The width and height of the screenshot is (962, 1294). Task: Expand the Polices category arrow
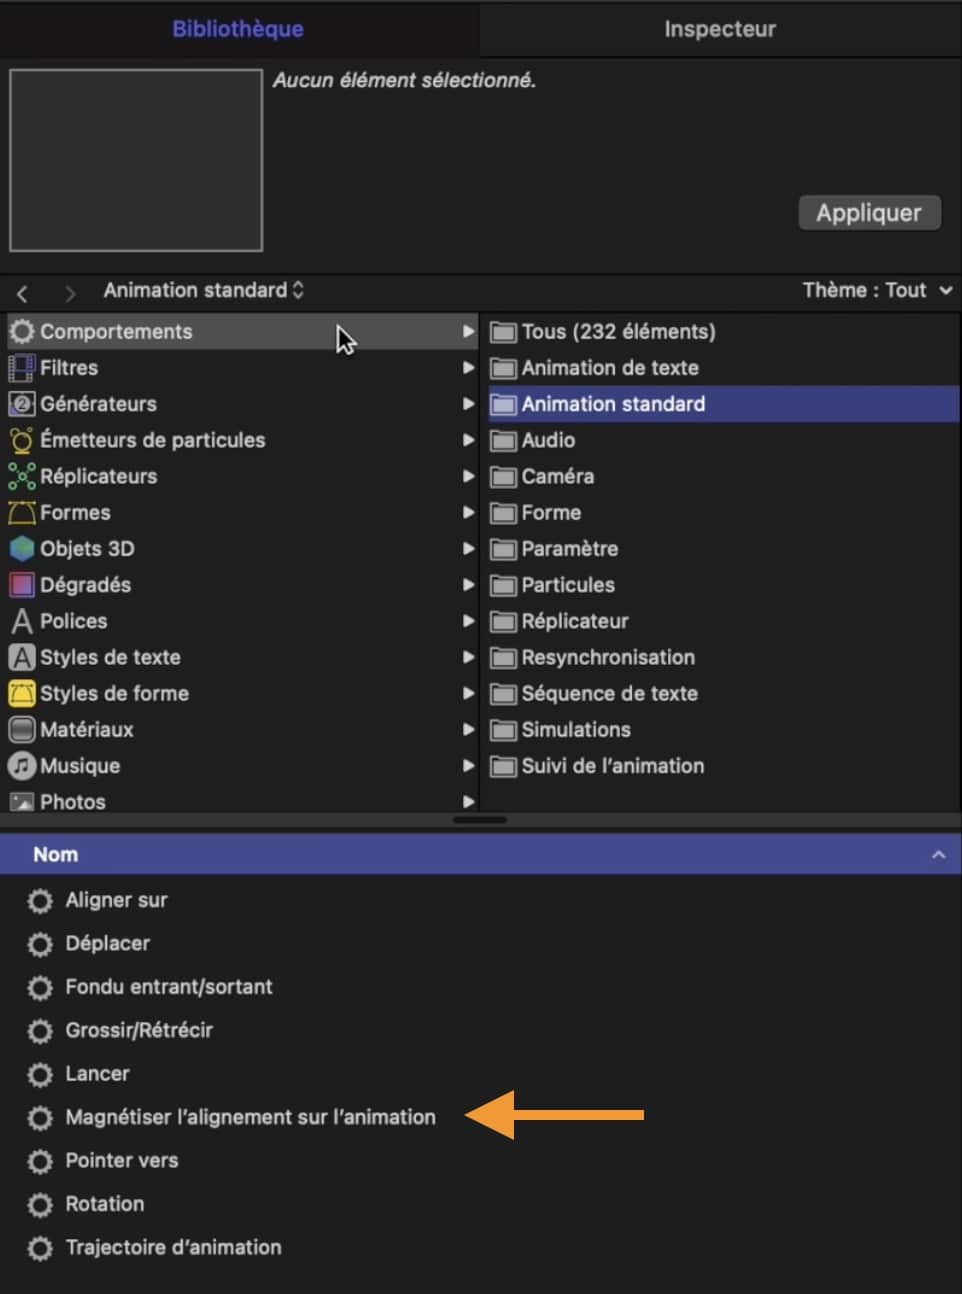point(468,621)
